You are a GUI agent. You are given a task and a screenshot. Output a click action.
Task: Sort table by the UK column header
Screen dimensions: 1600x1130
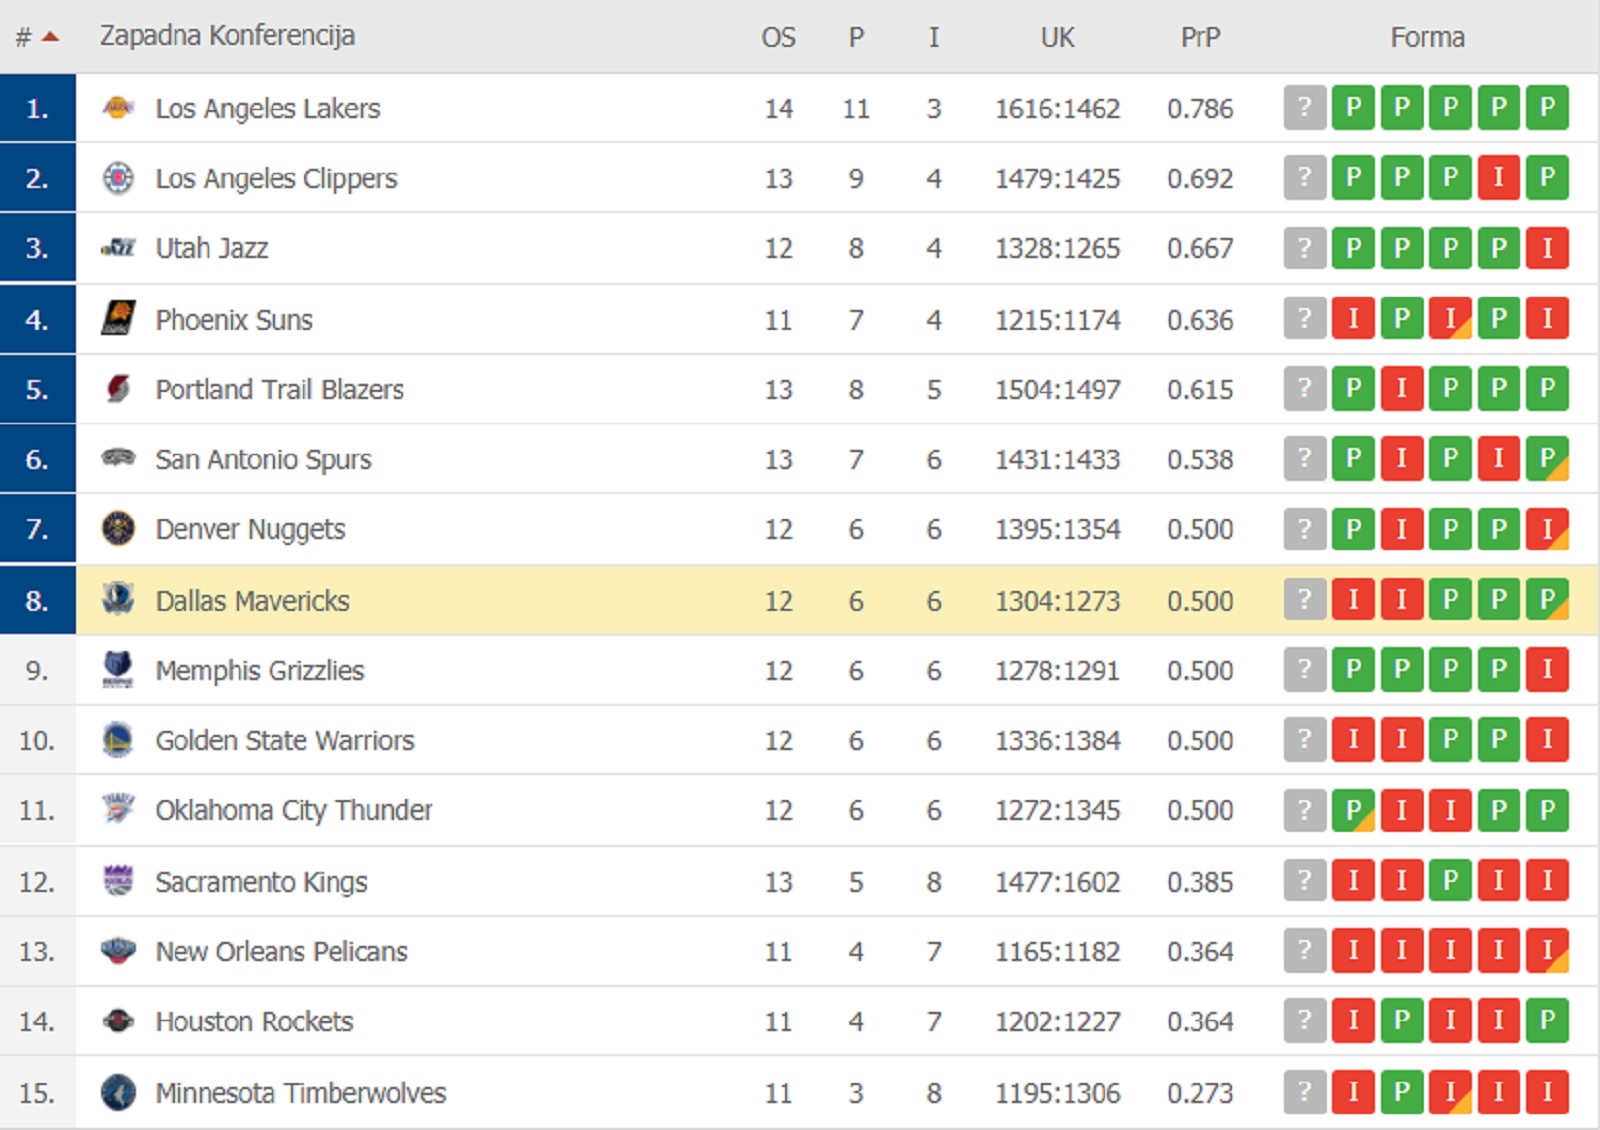[1057, 38]
